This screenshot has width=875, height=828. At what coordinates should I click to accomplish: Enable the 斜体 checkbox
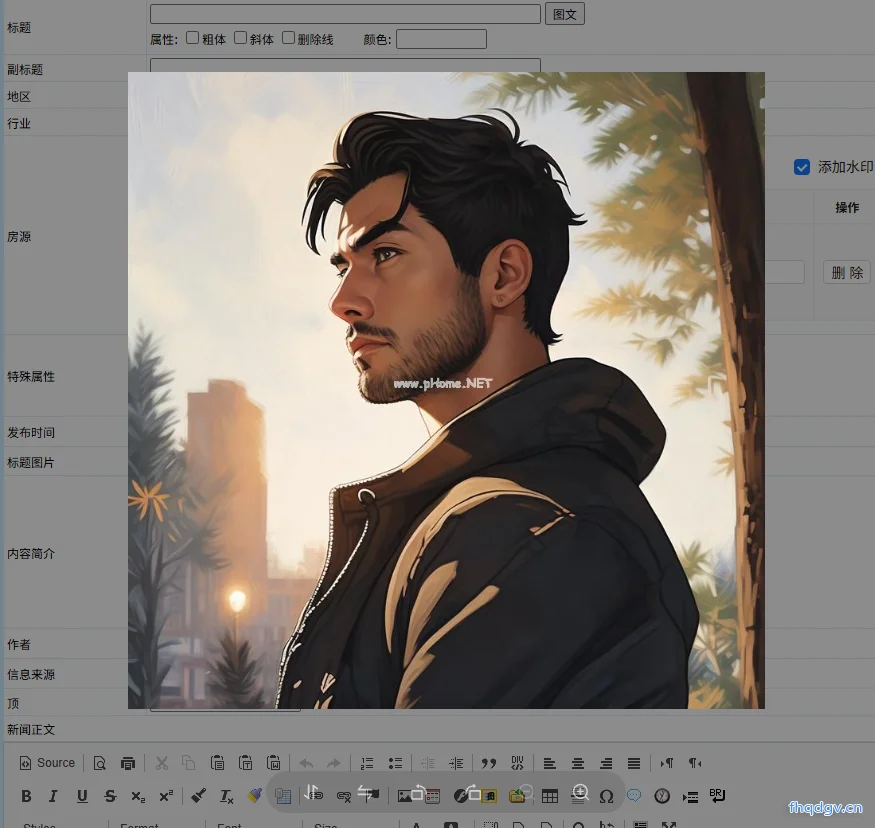(x=241, y=38)
